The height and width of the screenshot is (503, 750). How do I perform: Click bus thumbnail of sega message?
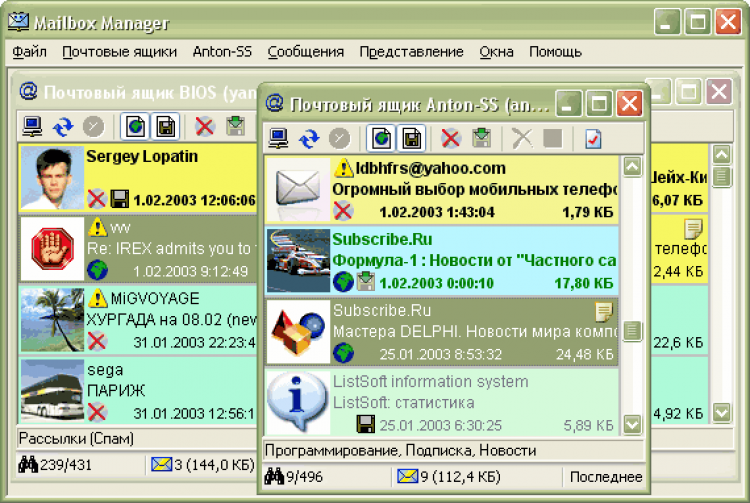(52, 391)
